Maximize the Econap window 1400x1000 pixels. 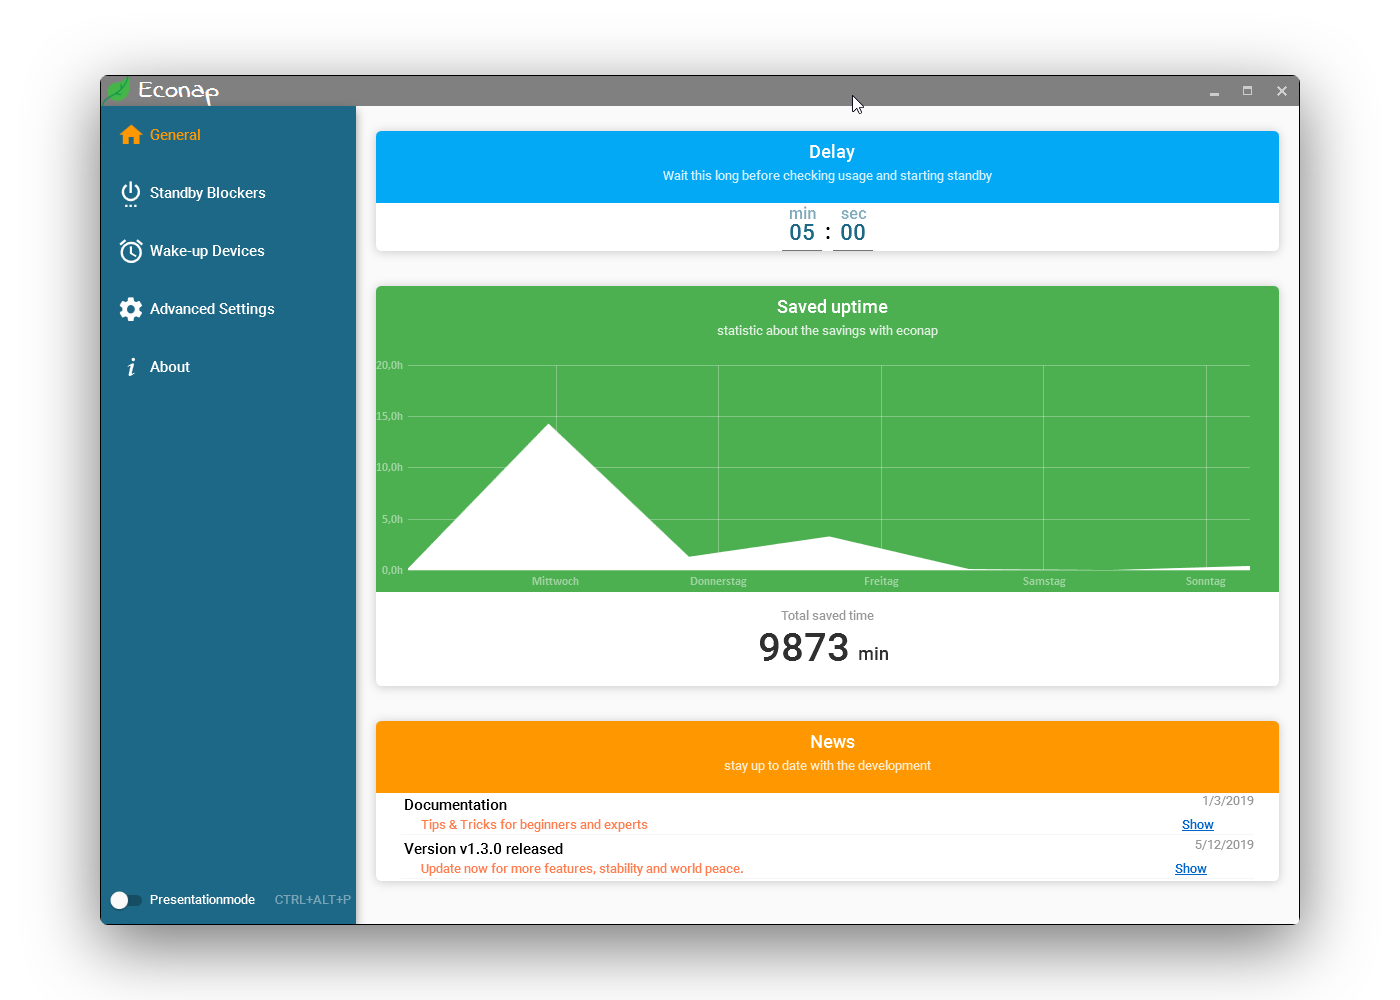pos(1248,91)
